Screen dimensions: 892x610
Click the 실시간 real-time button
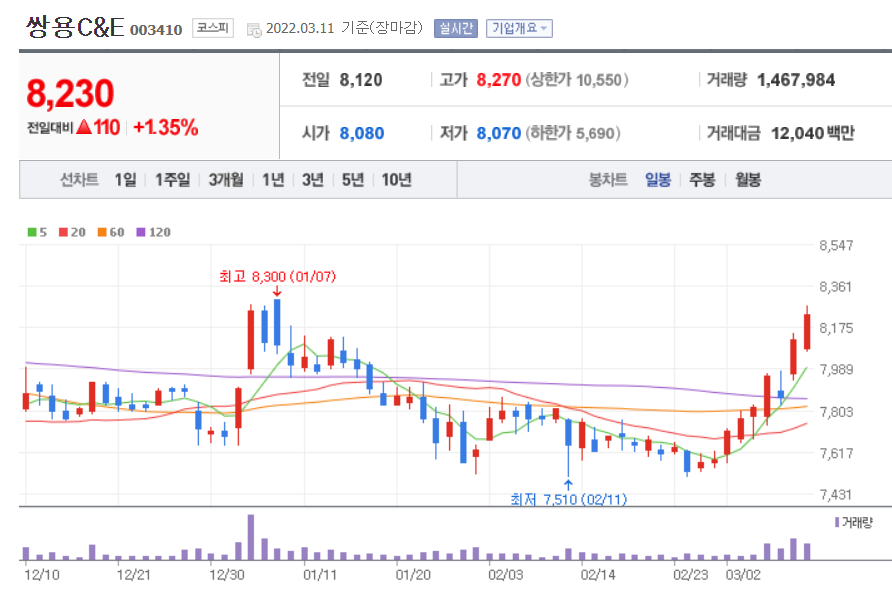456,28
